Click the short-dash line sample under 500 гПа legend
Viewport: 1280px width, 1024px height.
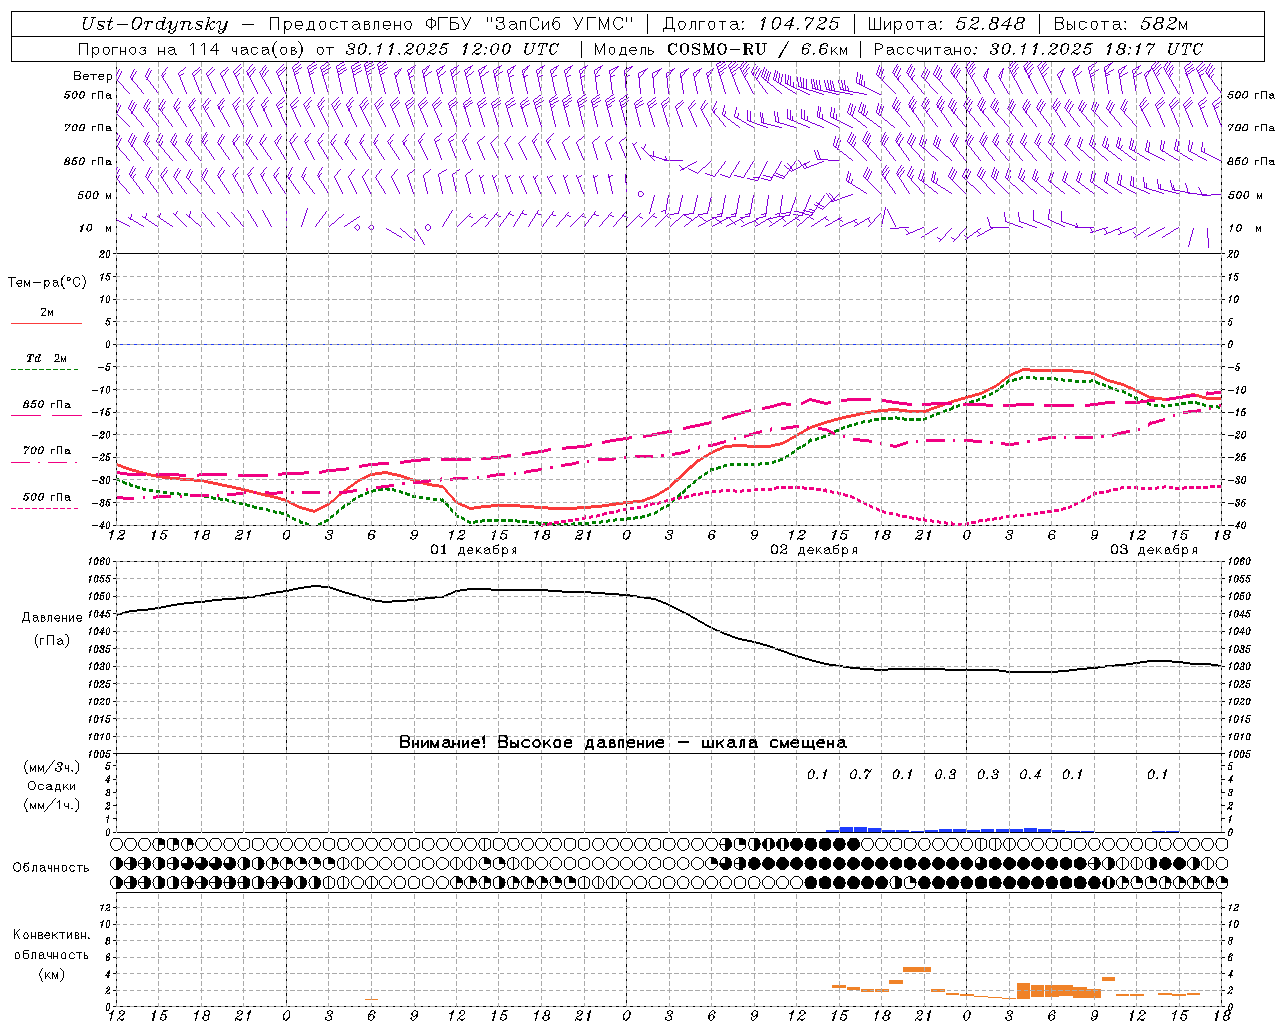(45, 508)
